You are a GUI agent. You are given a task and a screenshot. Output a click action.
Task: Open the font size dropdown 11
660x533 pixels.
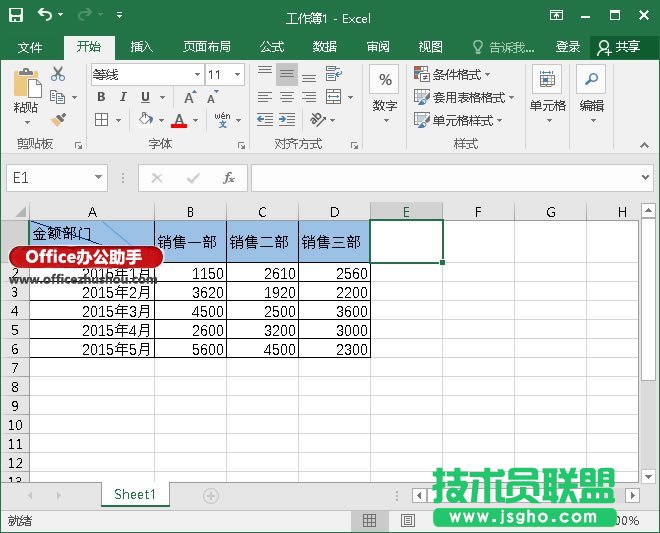237,75
